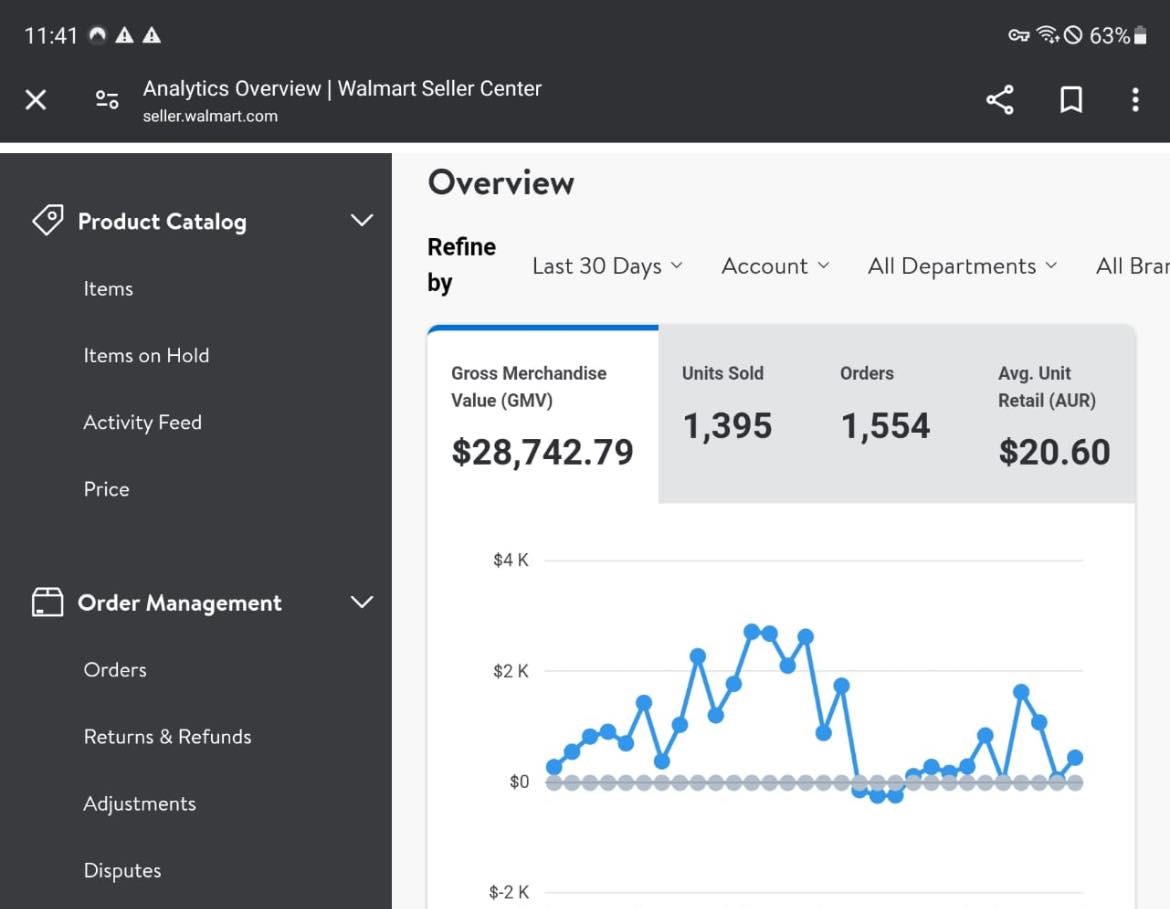
Task: Open Items on Hold in sidebar
Action: coord(146,355)
